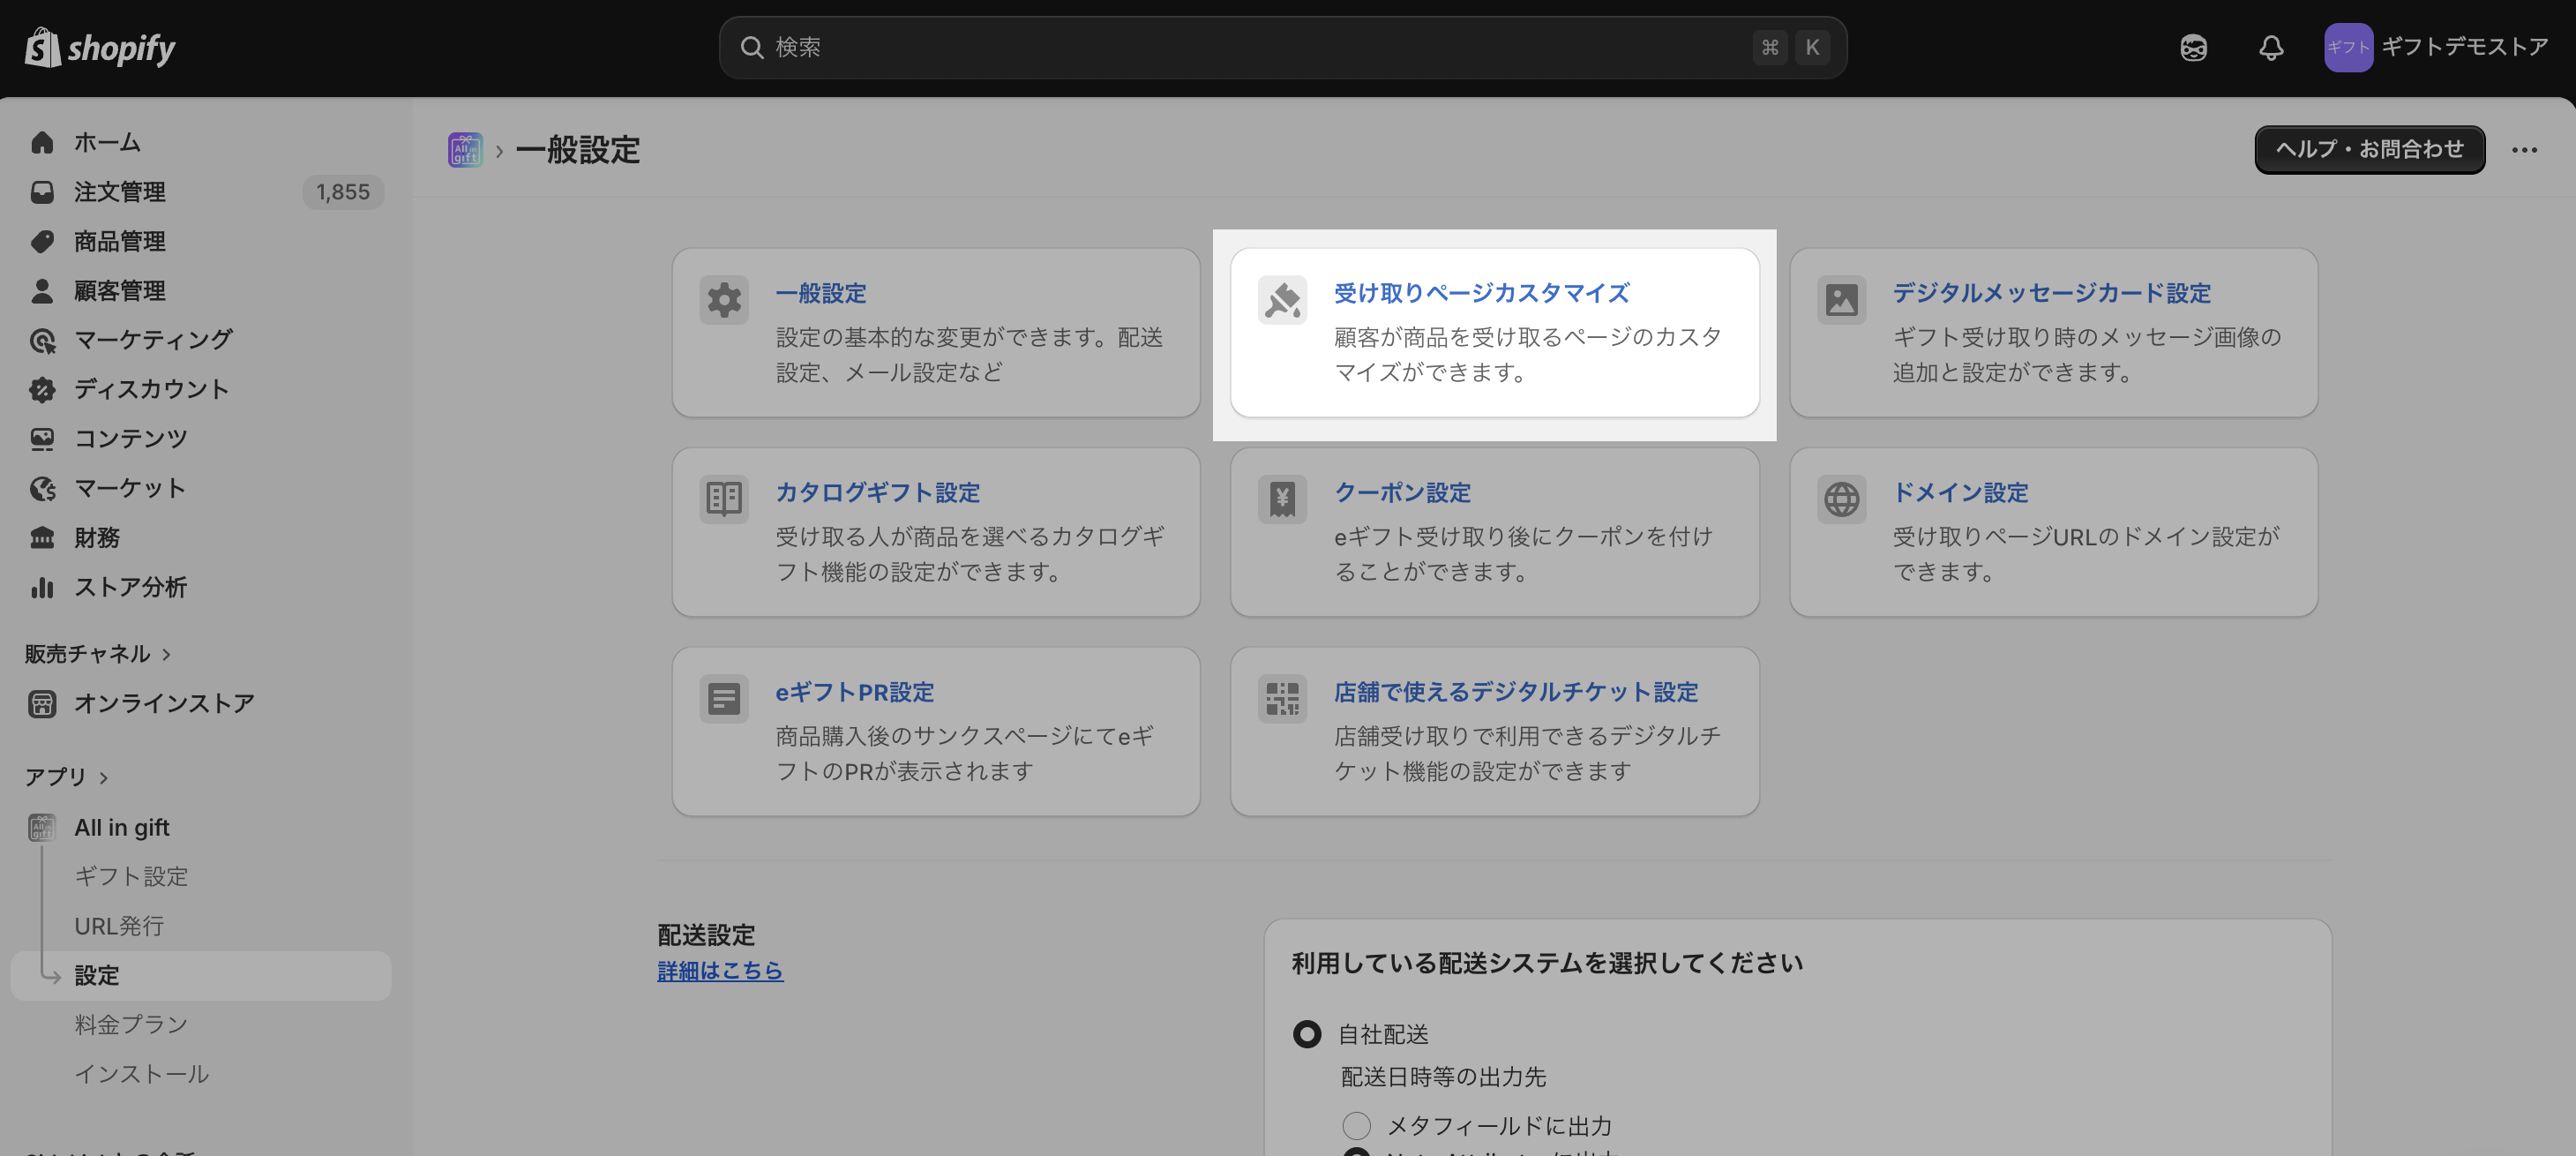2576x1156 pixels.
Task: Click the paintbrush icon on 受け取りページカスタマイズ card
Action: point(1282,299)
